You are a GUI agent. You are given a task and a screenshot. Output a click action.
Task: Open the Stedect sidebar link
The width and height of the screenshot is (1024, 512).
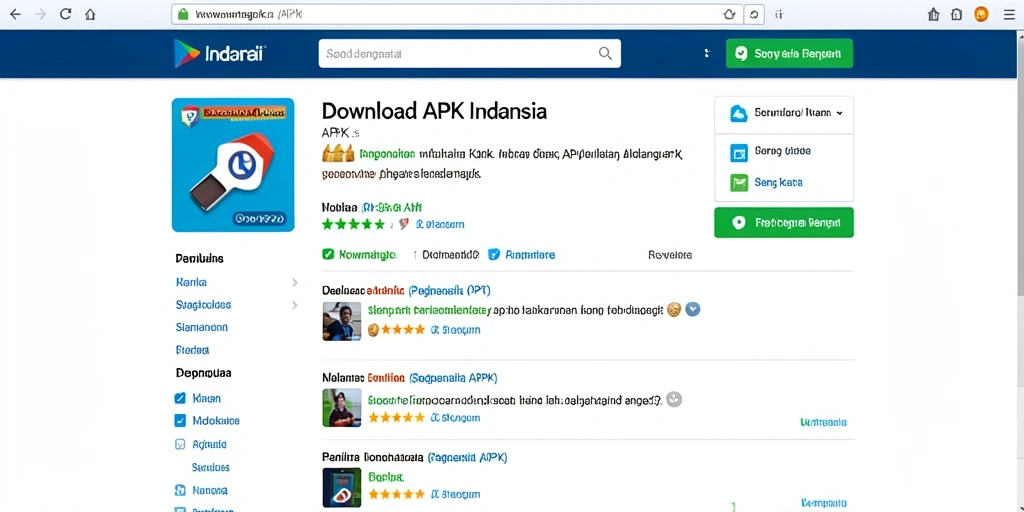pyautogui.click(x=192, y=350)
